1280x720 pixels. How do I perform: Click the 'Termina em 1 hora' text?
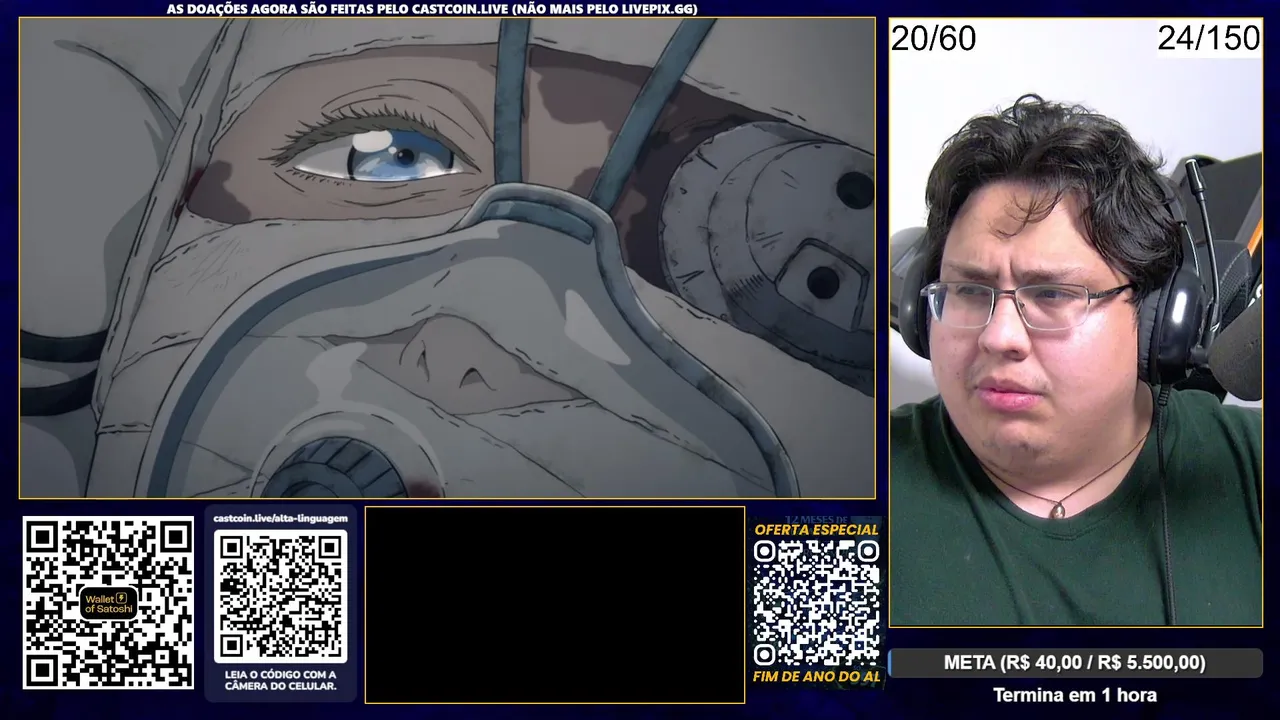point(1075,695)
